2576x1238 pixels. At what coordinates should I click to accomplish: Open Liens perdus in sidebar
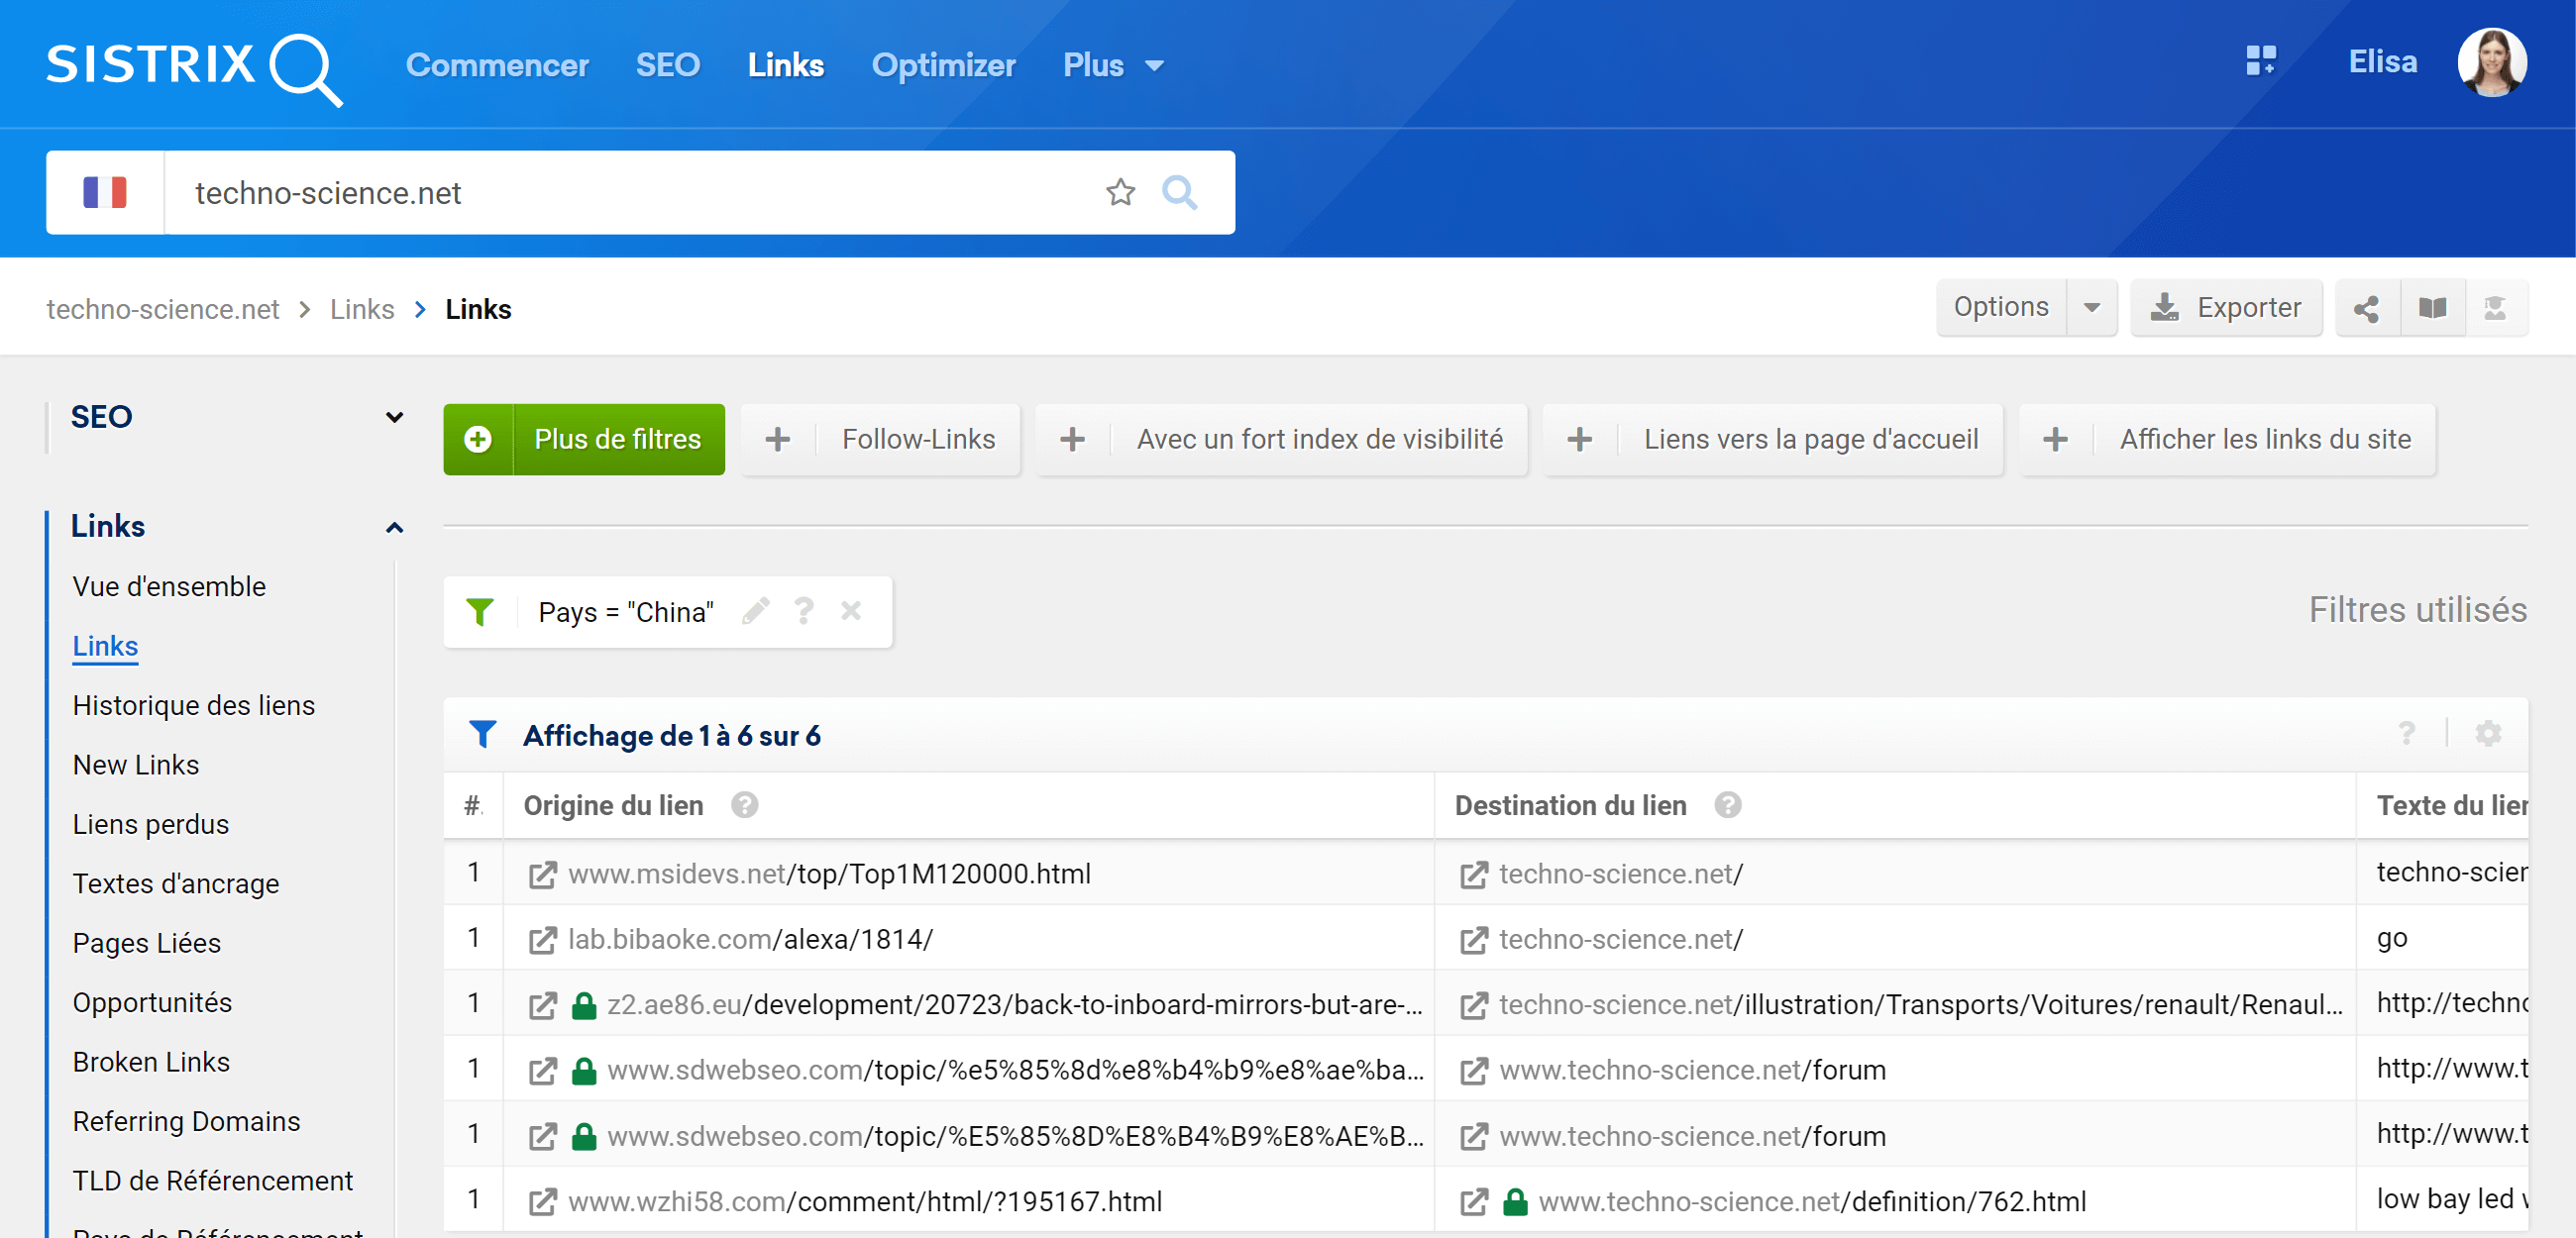click(x=151, y=825)
